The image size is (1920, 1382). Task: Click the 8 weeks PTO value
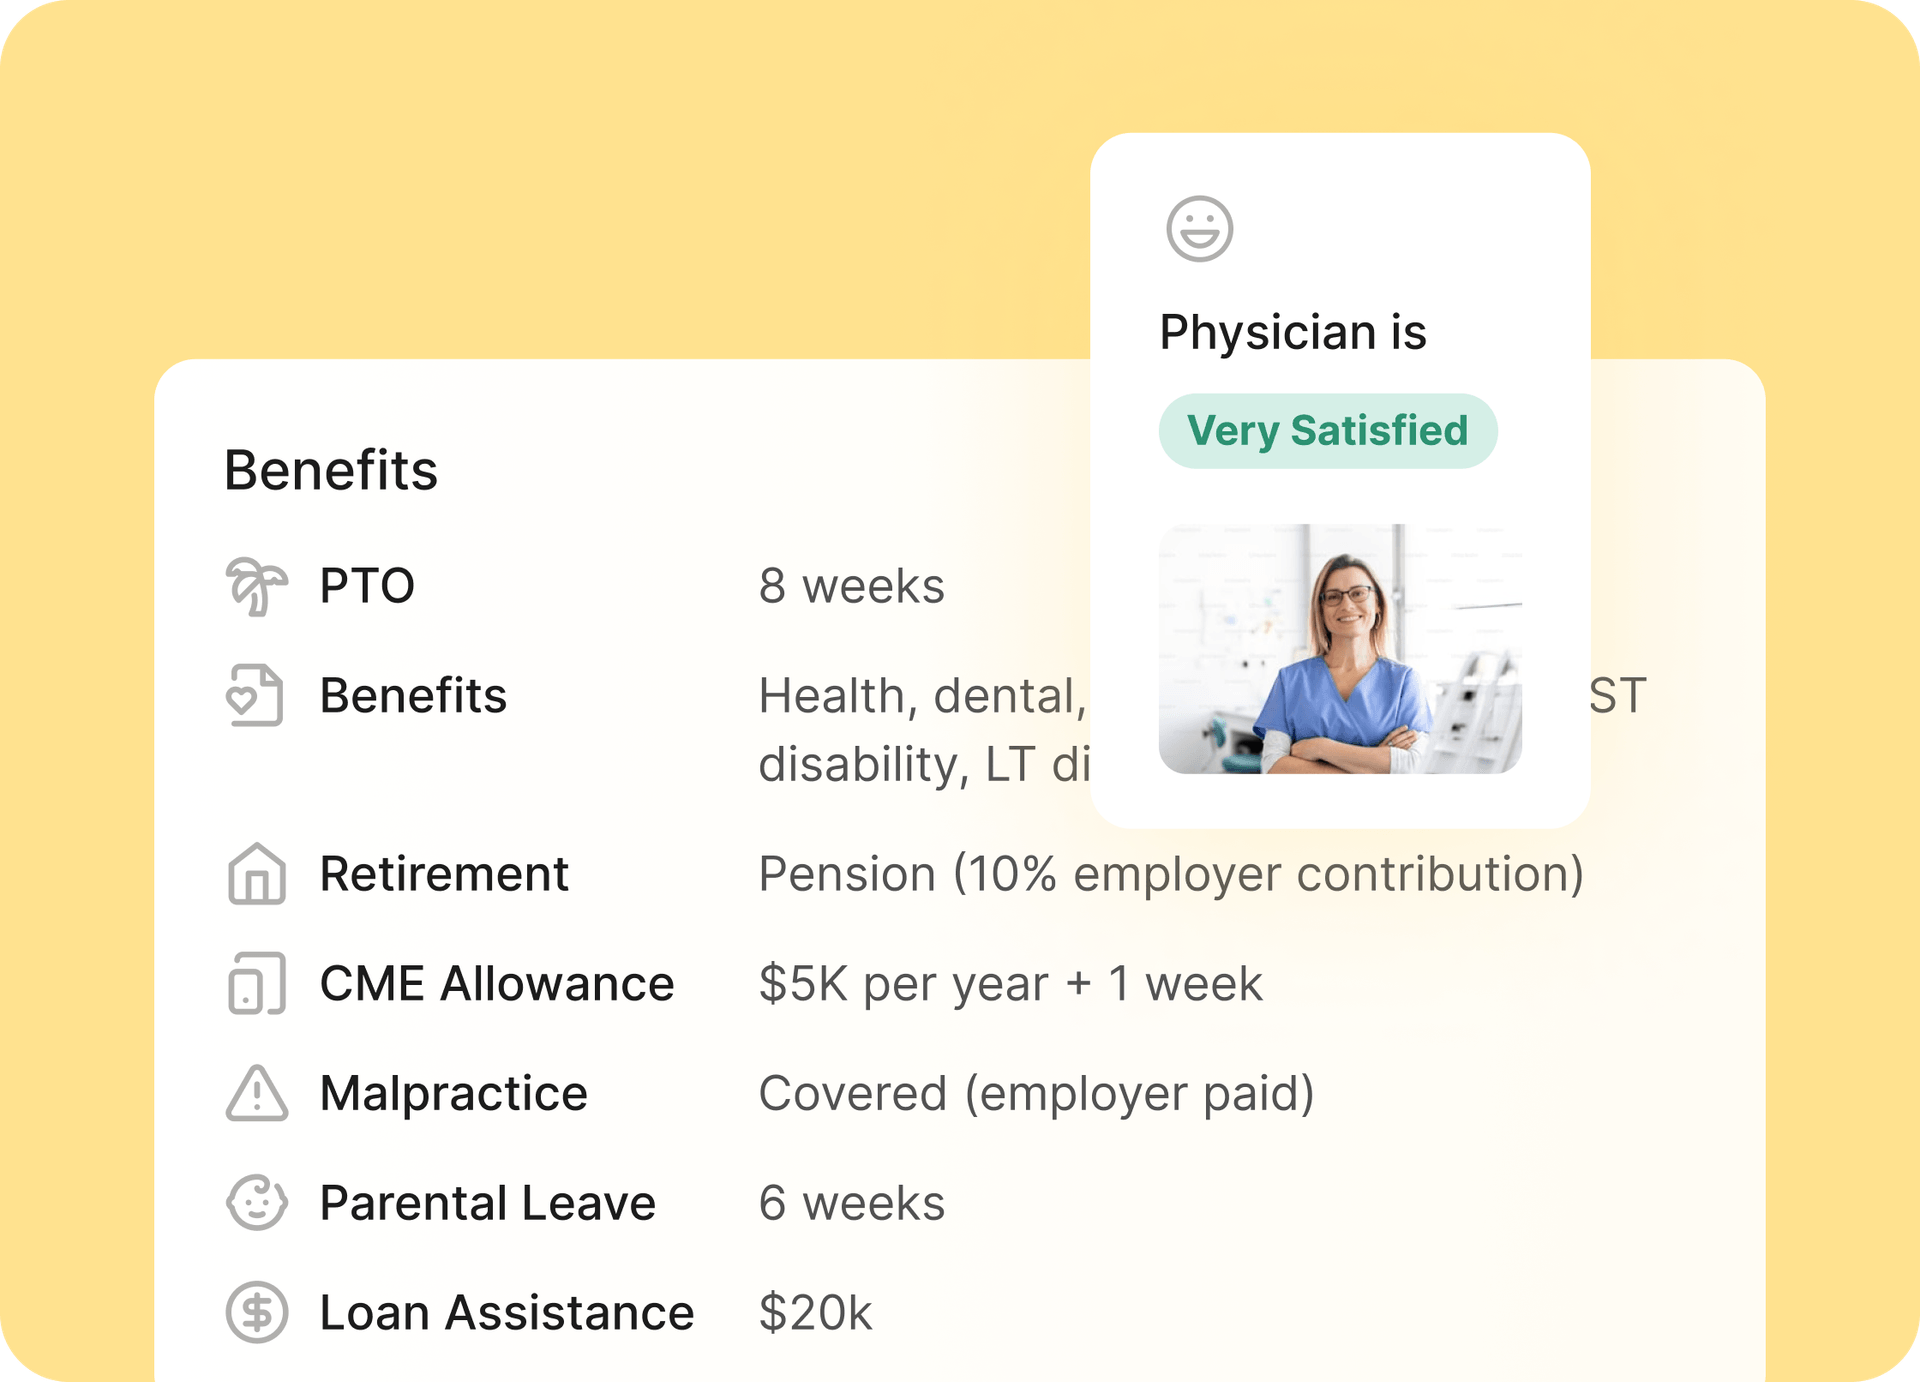coord(851,586)
